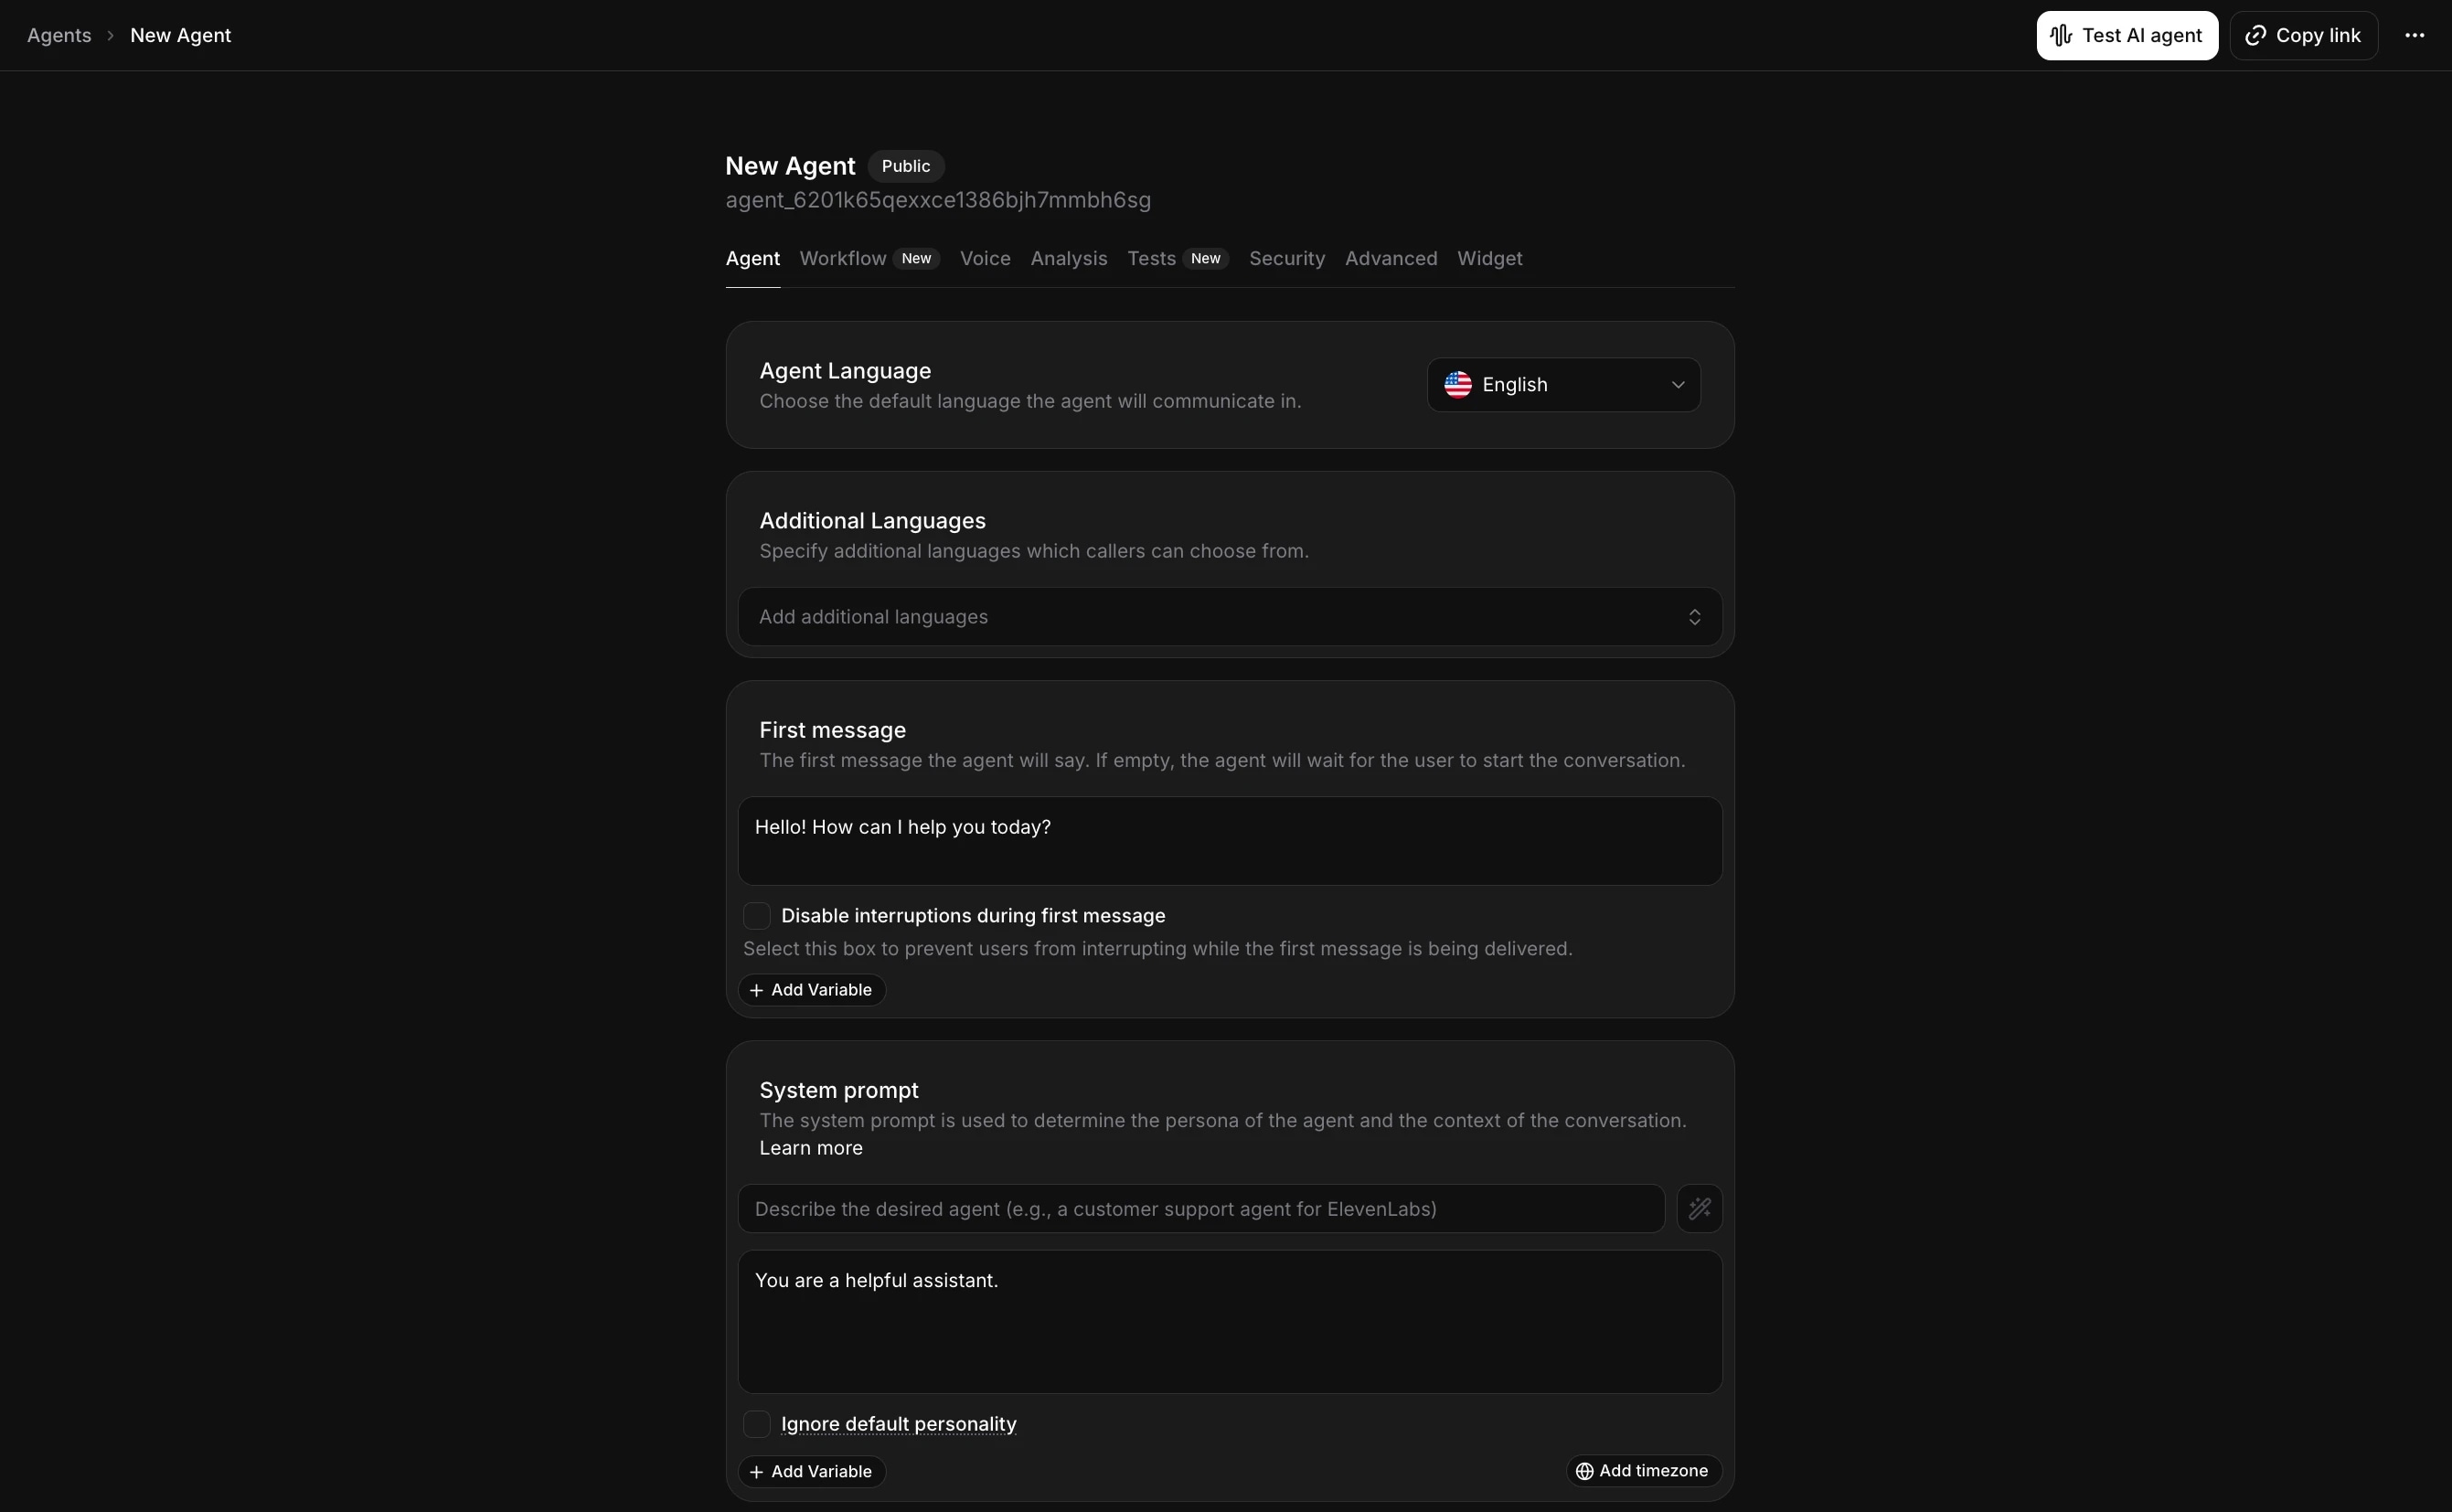Click the up-down chevron in Add additional languages
The height and width of the screenshot is (1512, 2452).
click(x=1695, y=617)
